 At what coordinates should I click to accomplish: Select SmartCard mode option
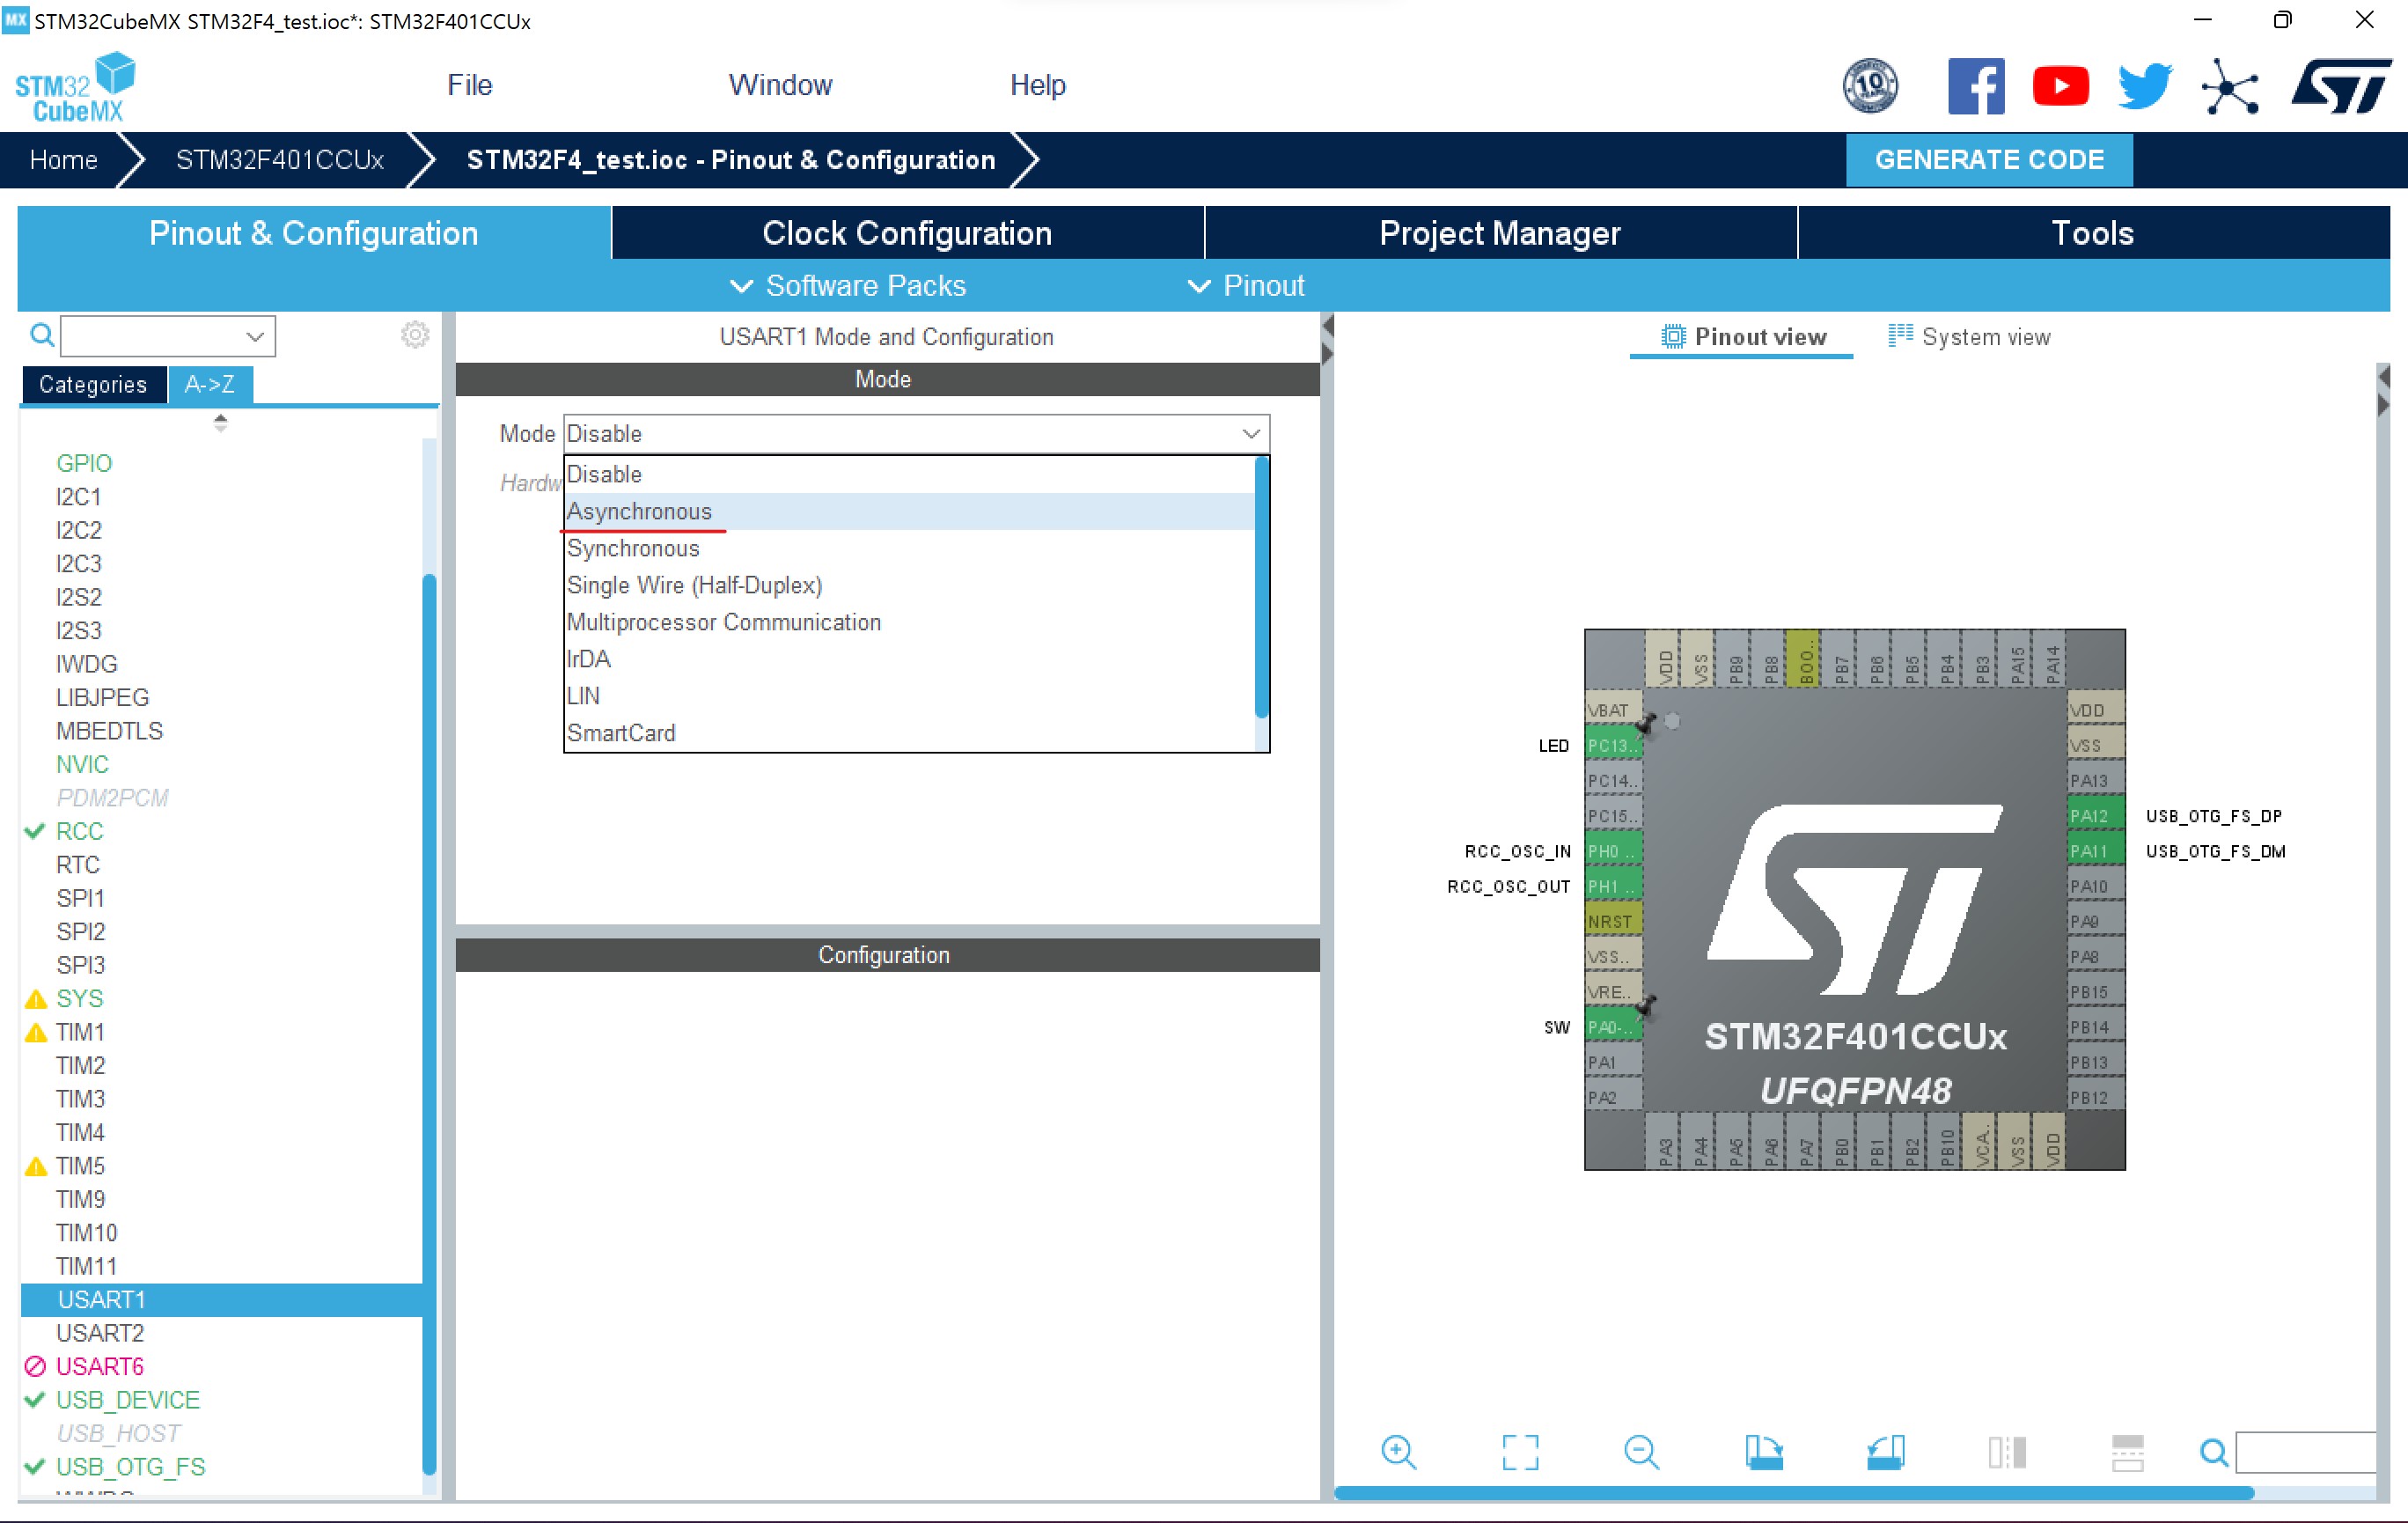pyautogui.click(x=909, y=733)
